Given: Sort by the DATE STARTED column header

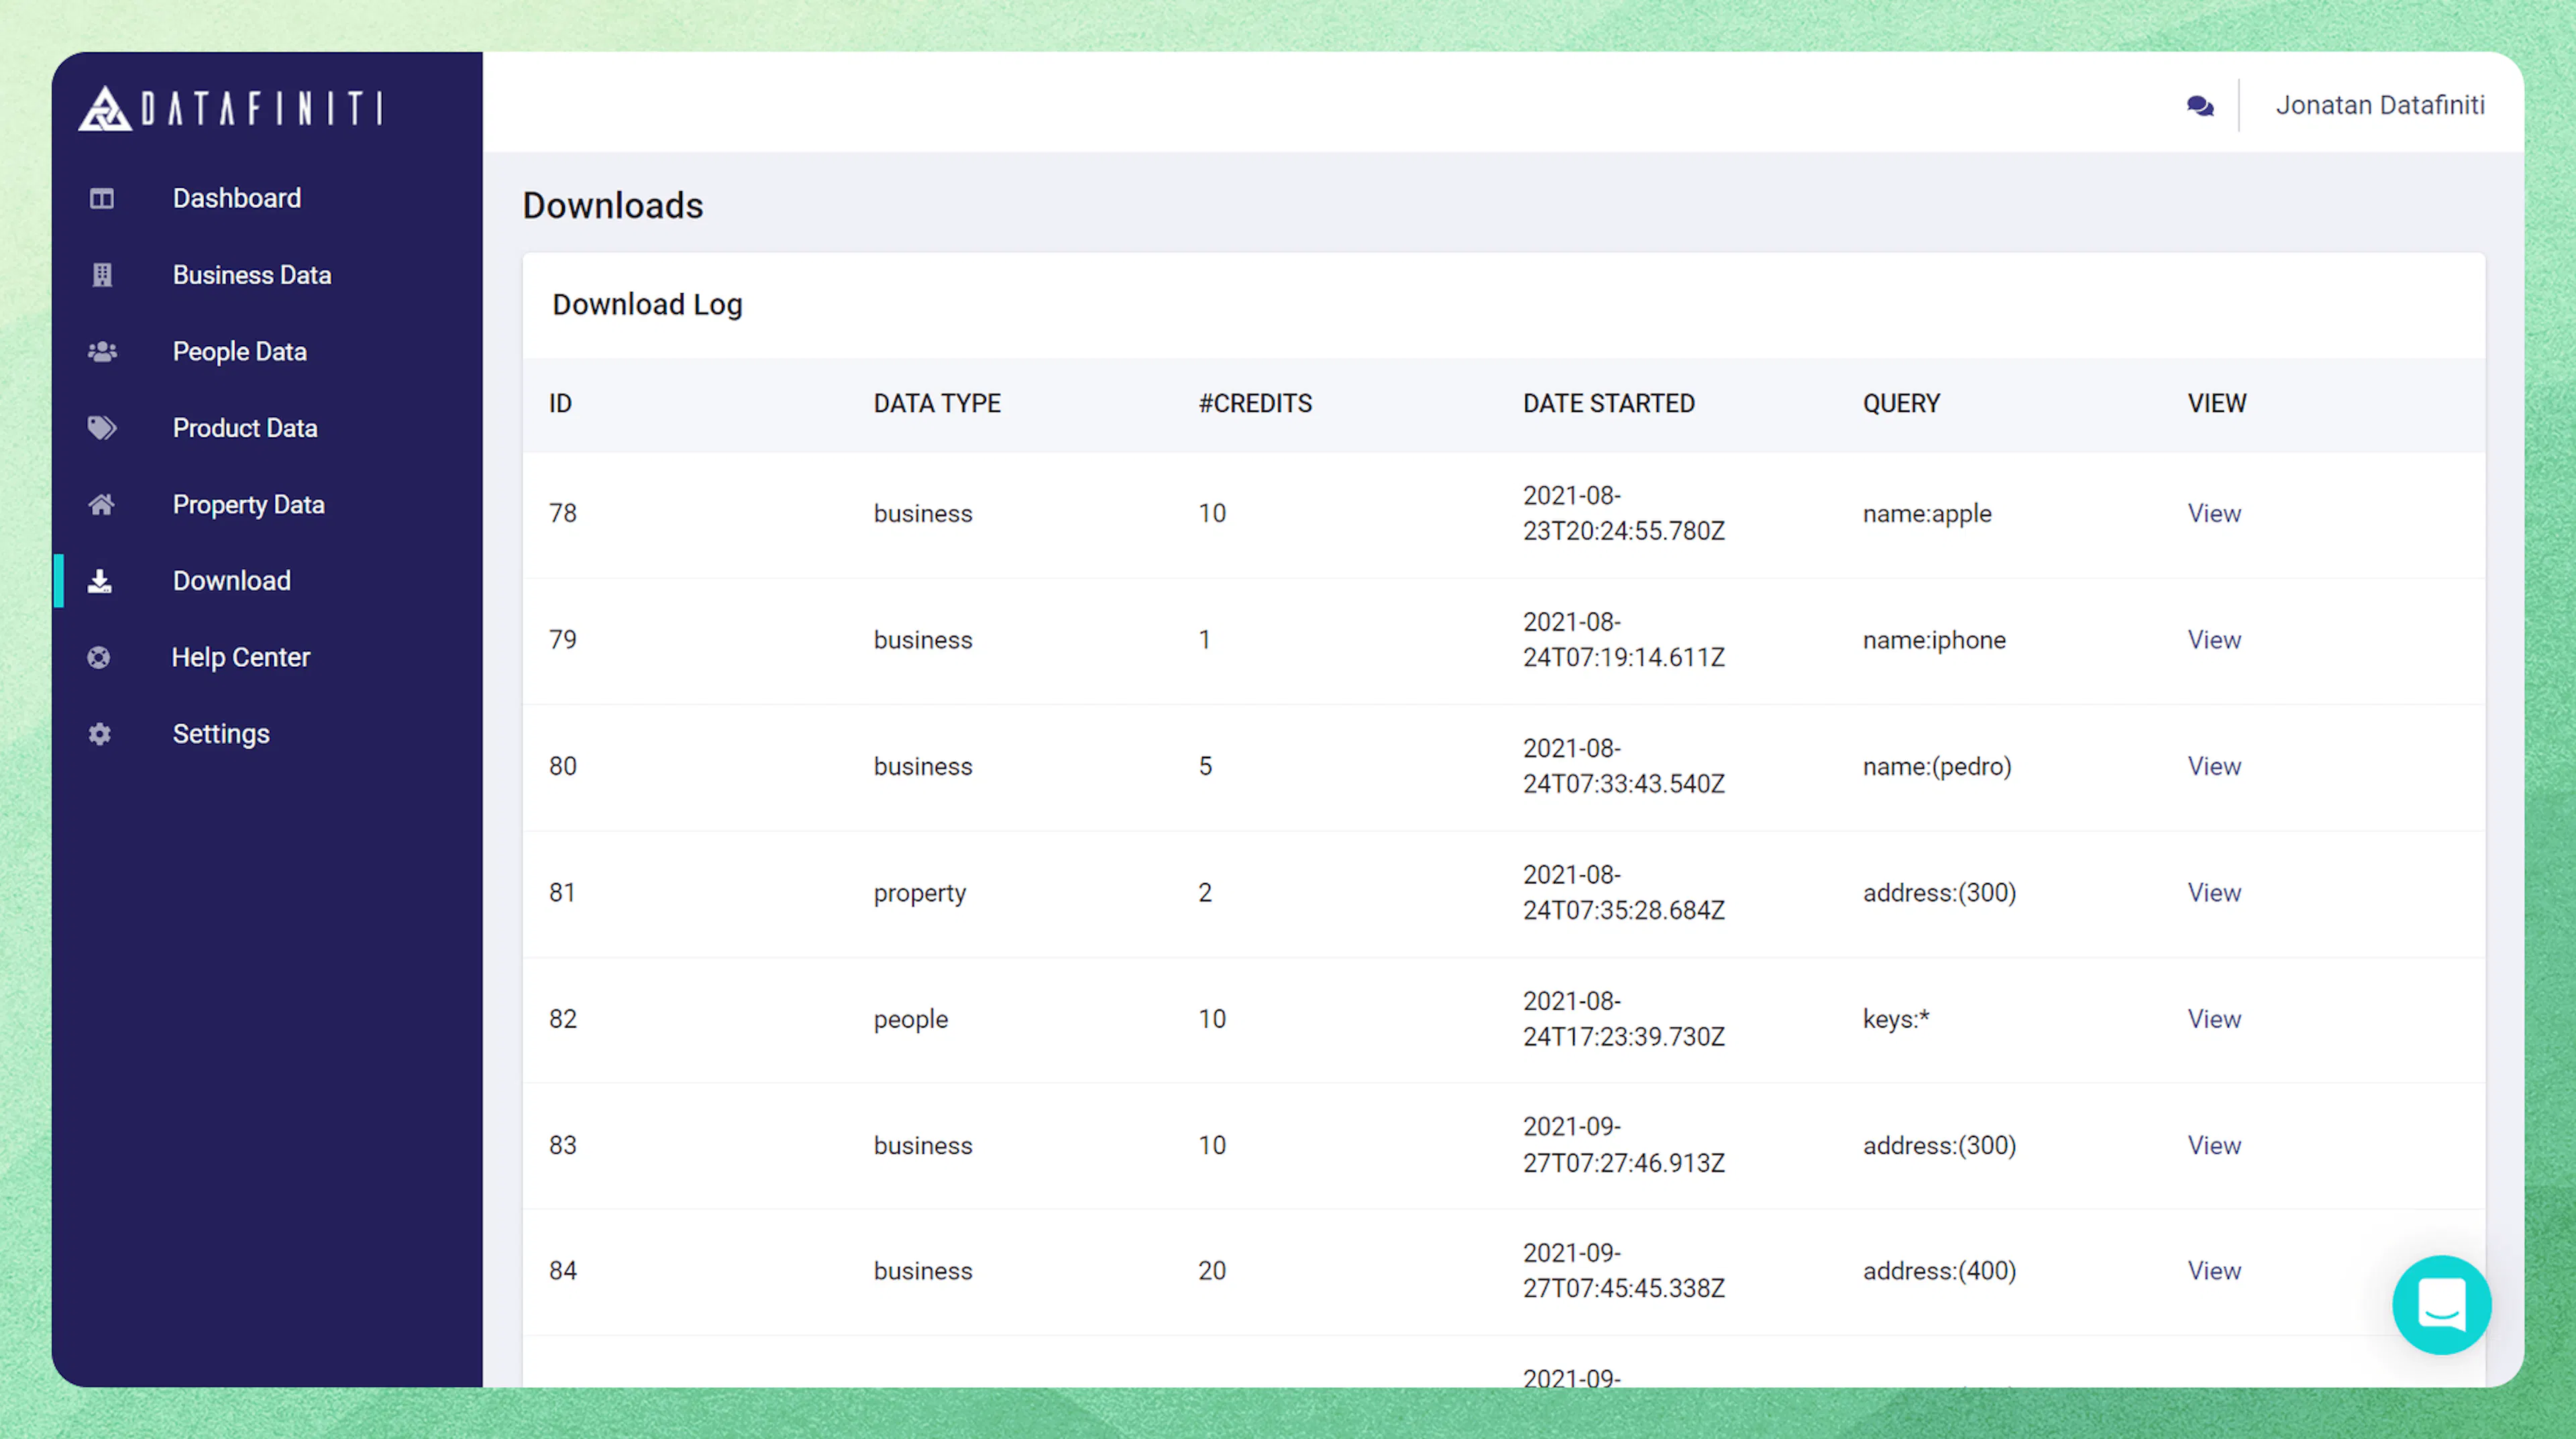Looking at the screenshot, I should click(x=1609, y=403).
